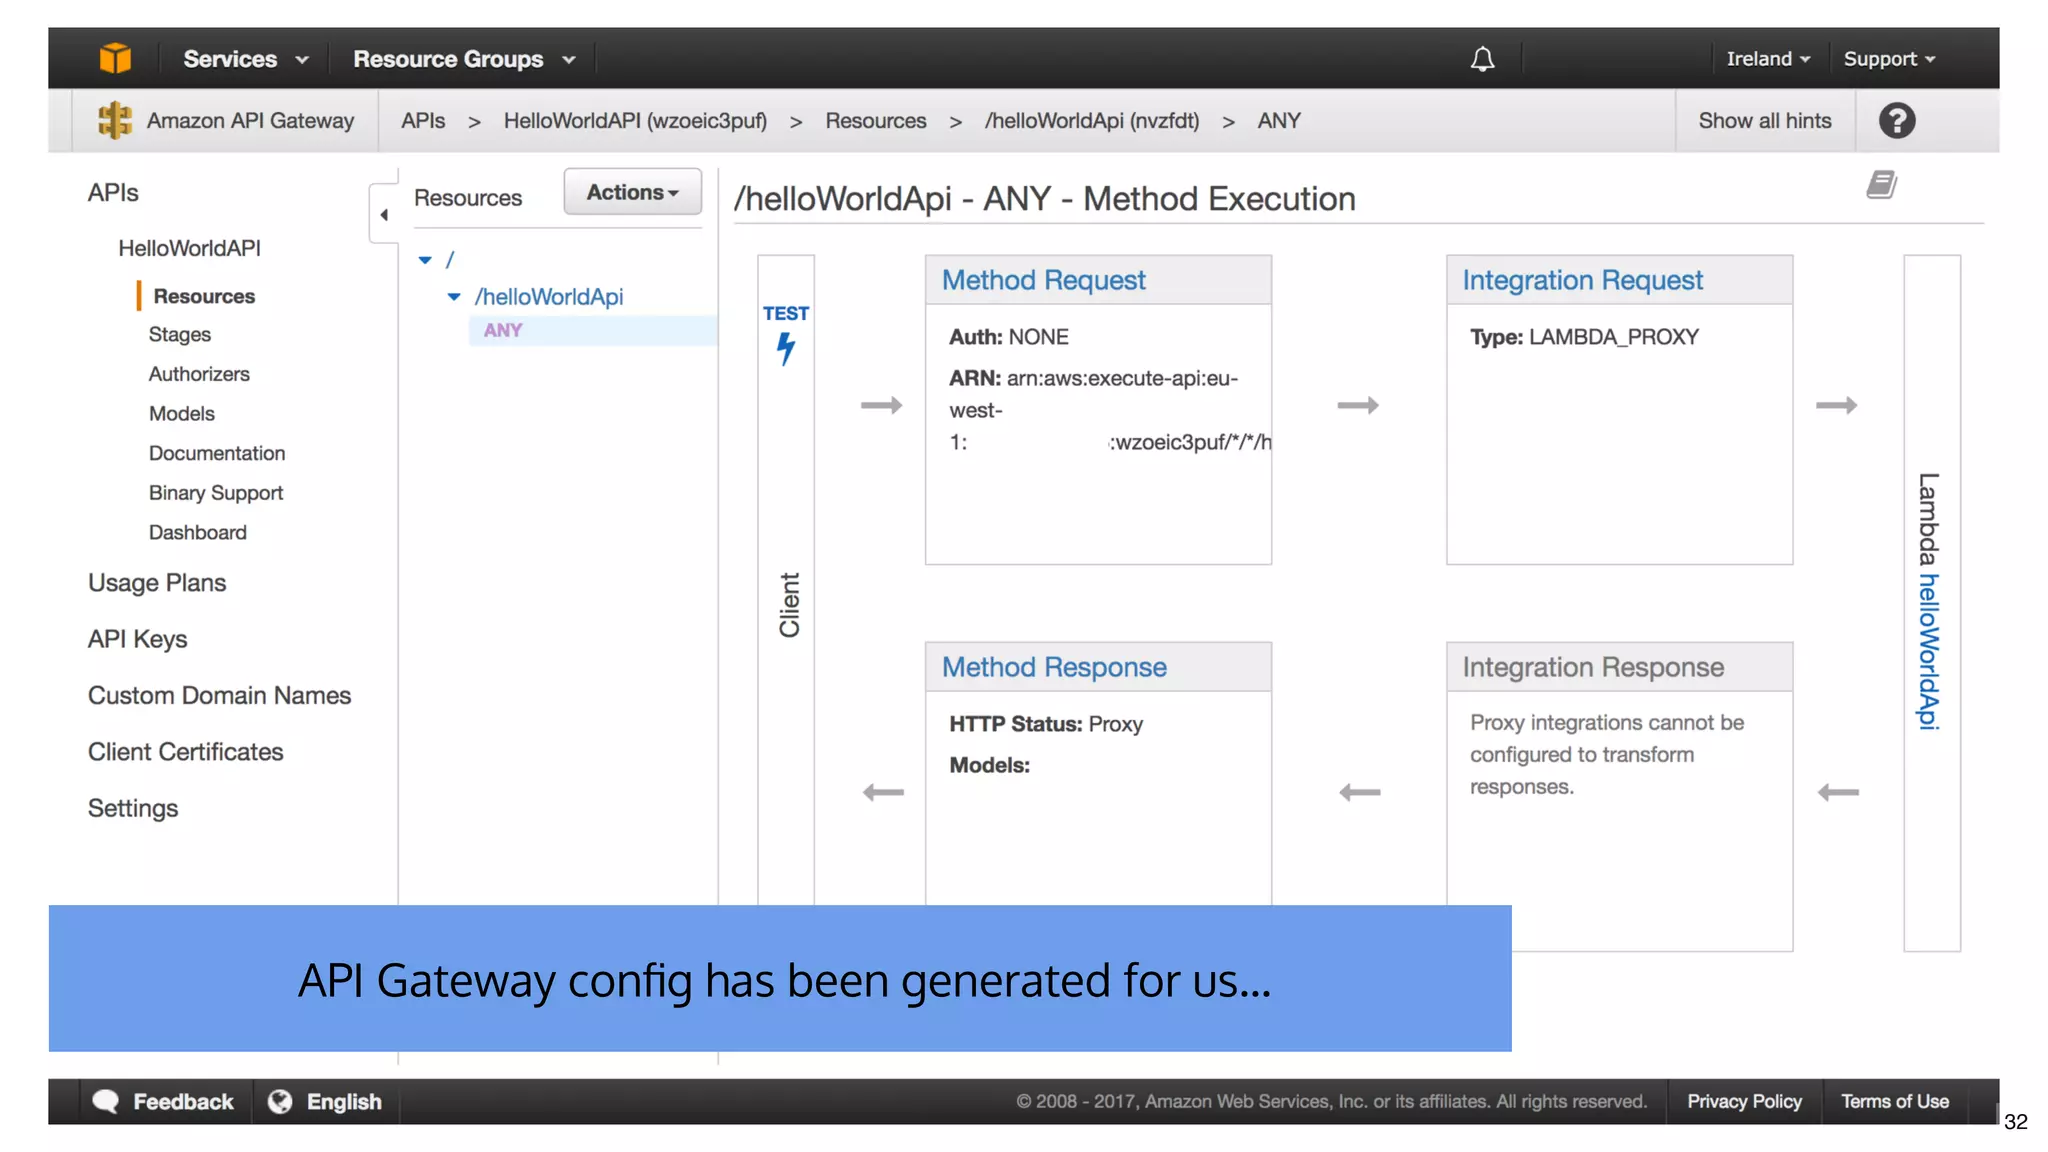The width and height of the screenshot is (2048, 1152).
Task: Open the Resource Groups dropdown
Action: tap(464, 59)
